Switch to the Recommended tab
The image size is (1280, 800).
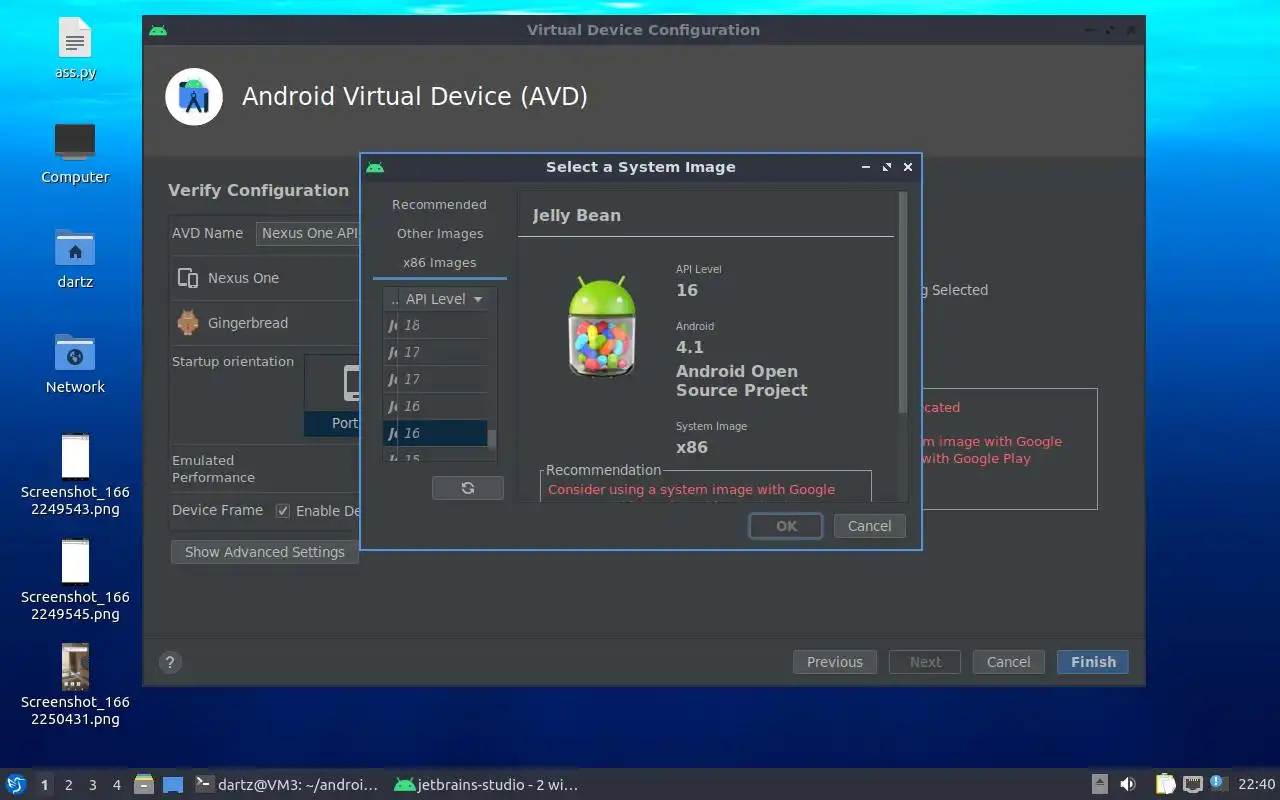[x=439, y=204]
